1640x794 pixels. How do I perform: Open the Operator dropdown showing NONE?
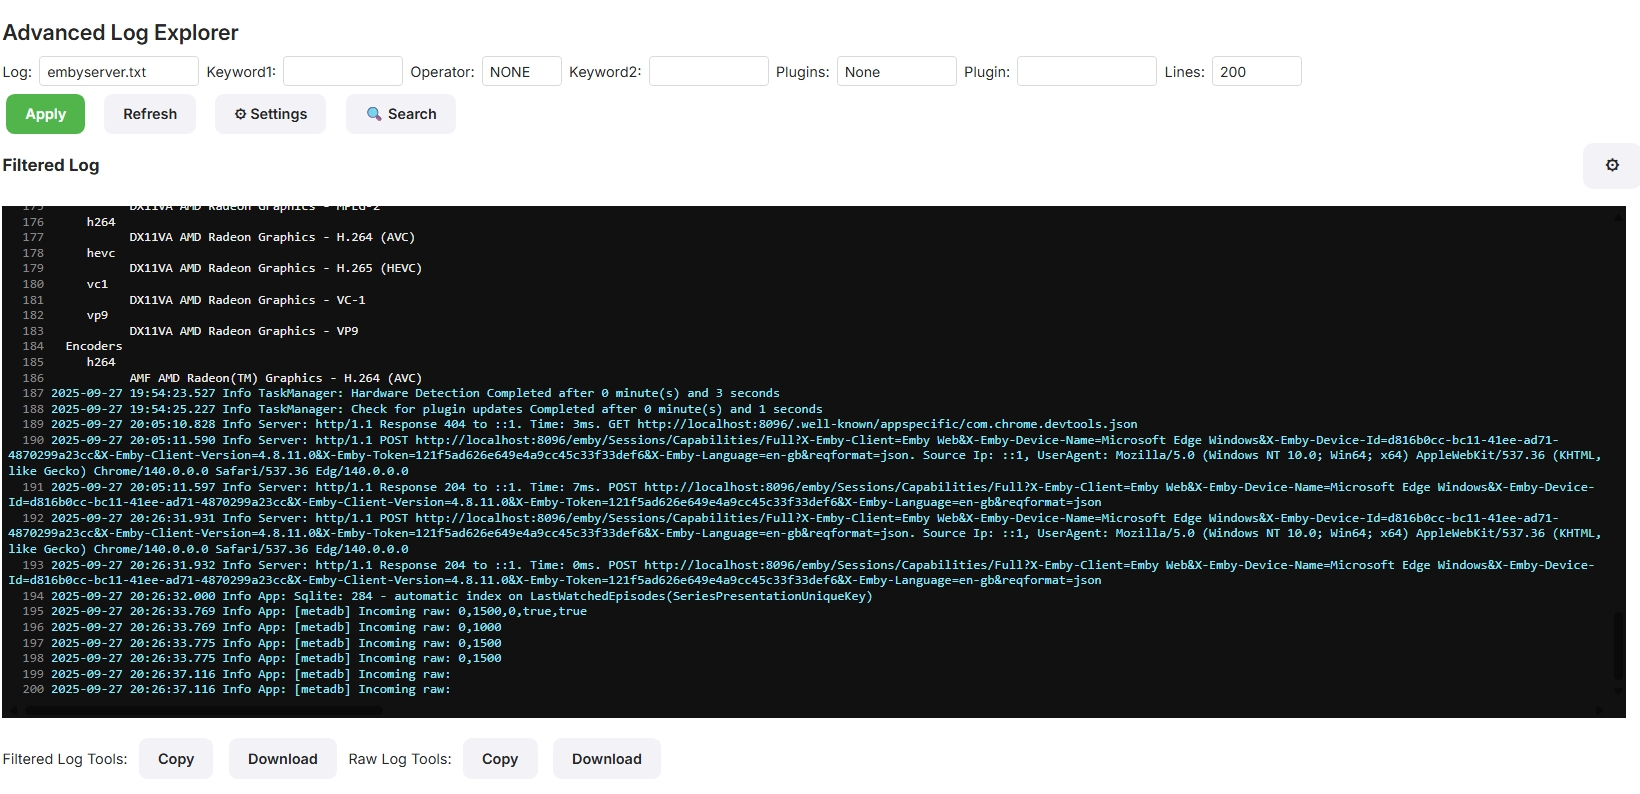pyautogui.click(x=521, y=72)
